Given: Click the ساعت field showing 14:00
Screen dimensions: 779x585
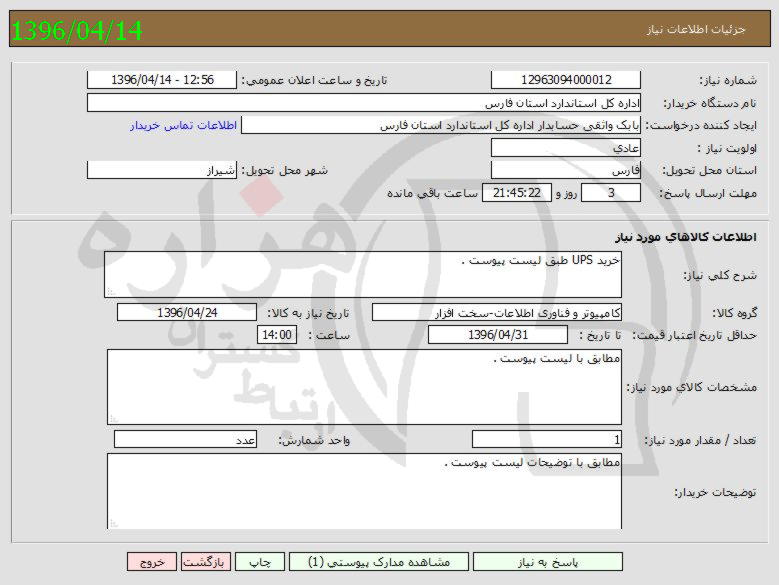Looking at the screenshot, I should point(278,335).
